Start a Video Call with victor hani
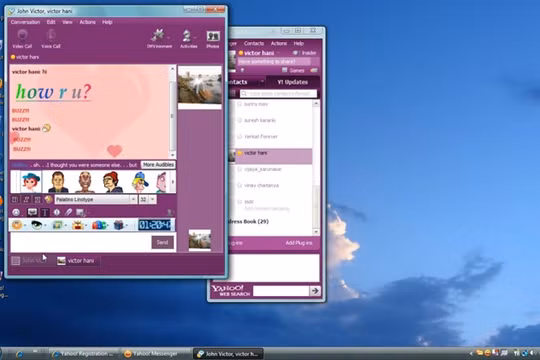 click(x=22, y=39)
